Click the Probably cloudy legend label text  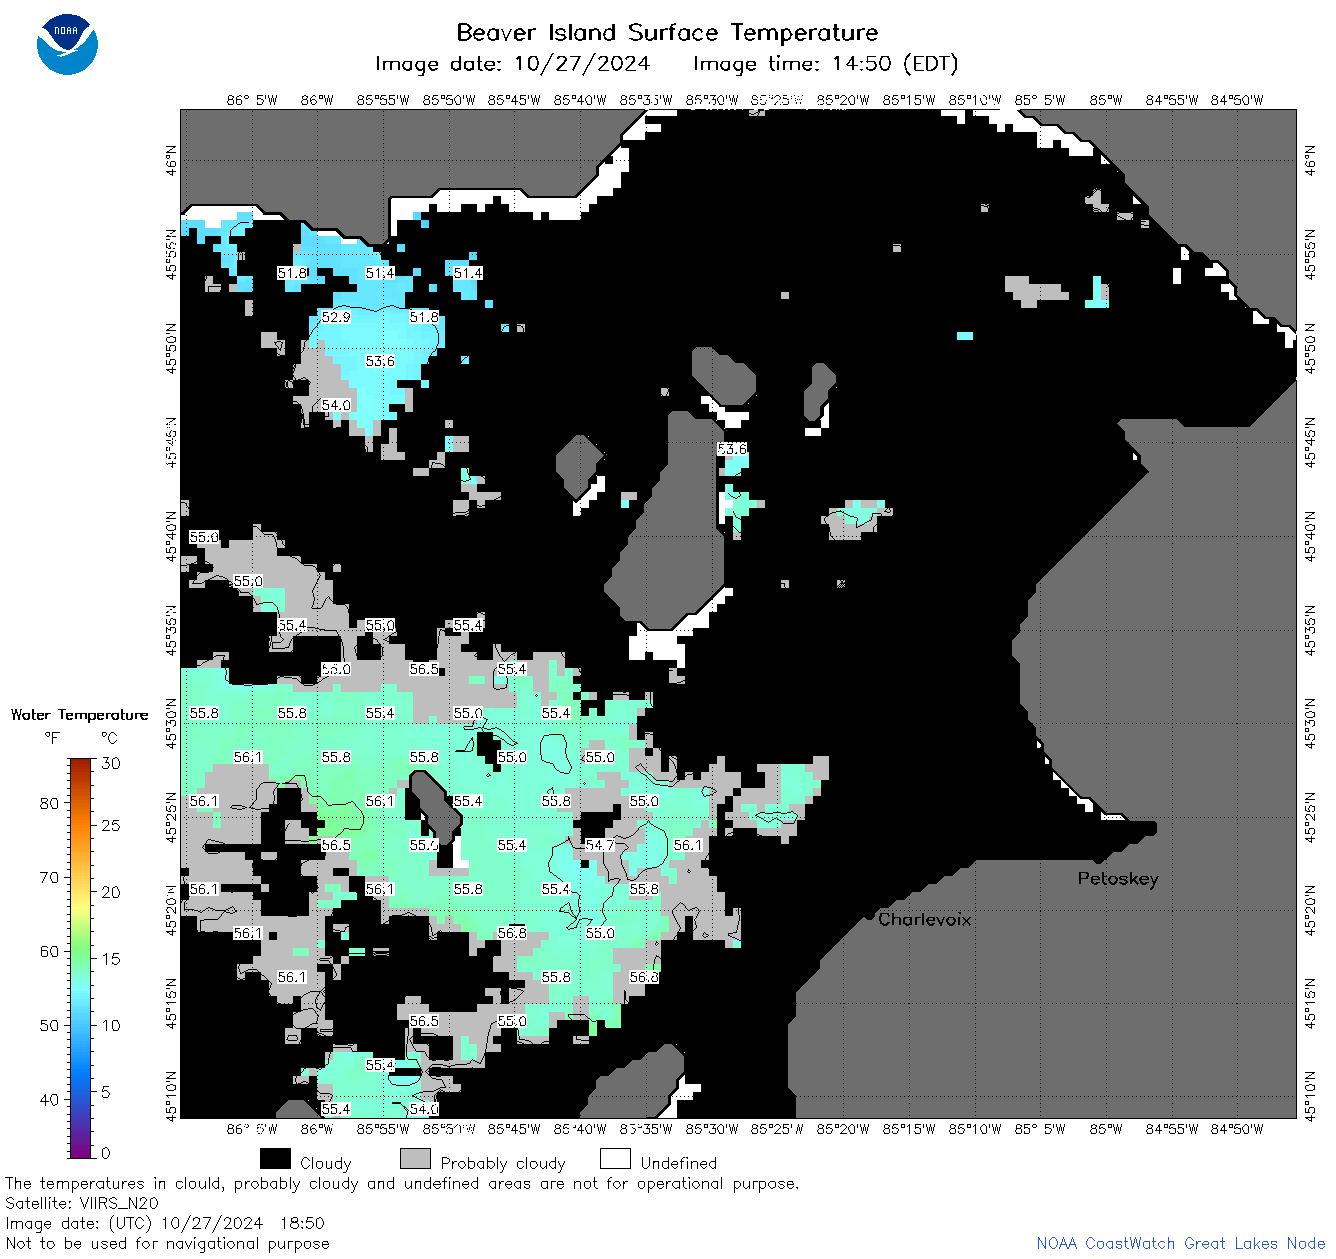[x=503, y=1163]
